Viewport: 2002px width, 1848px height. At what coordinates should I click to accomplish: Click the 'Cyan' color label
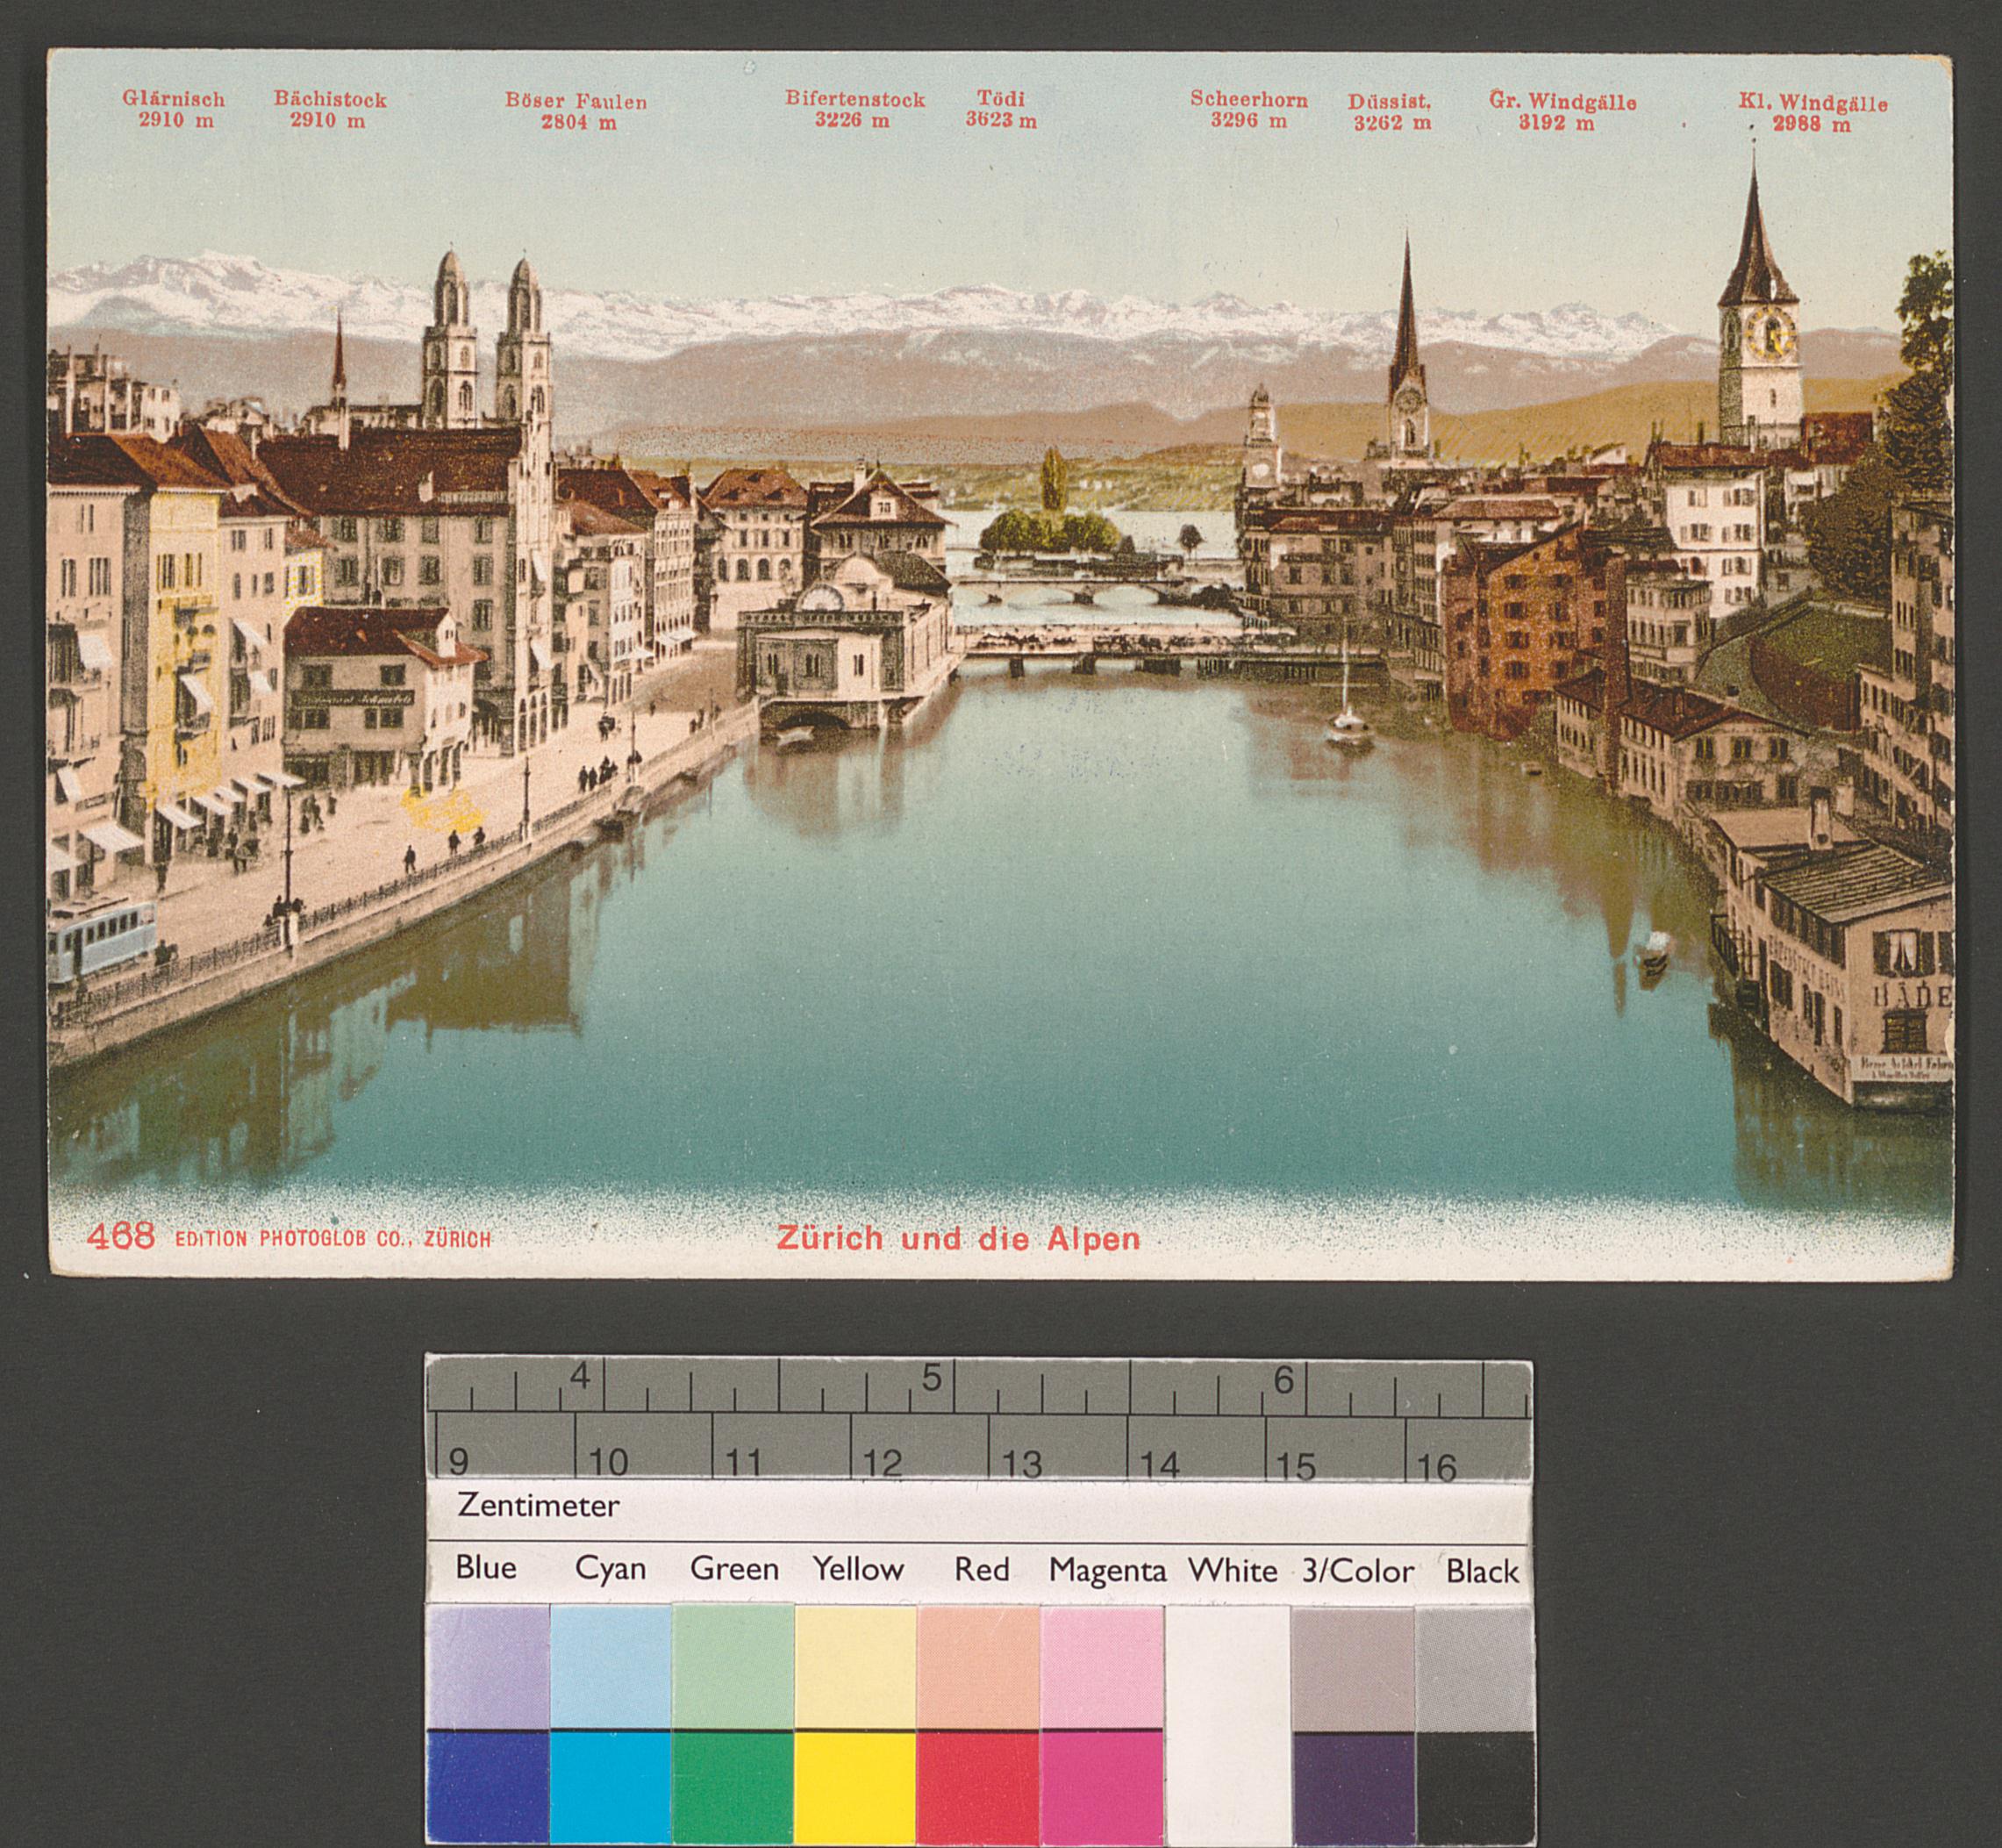(x=610, y=1569)
